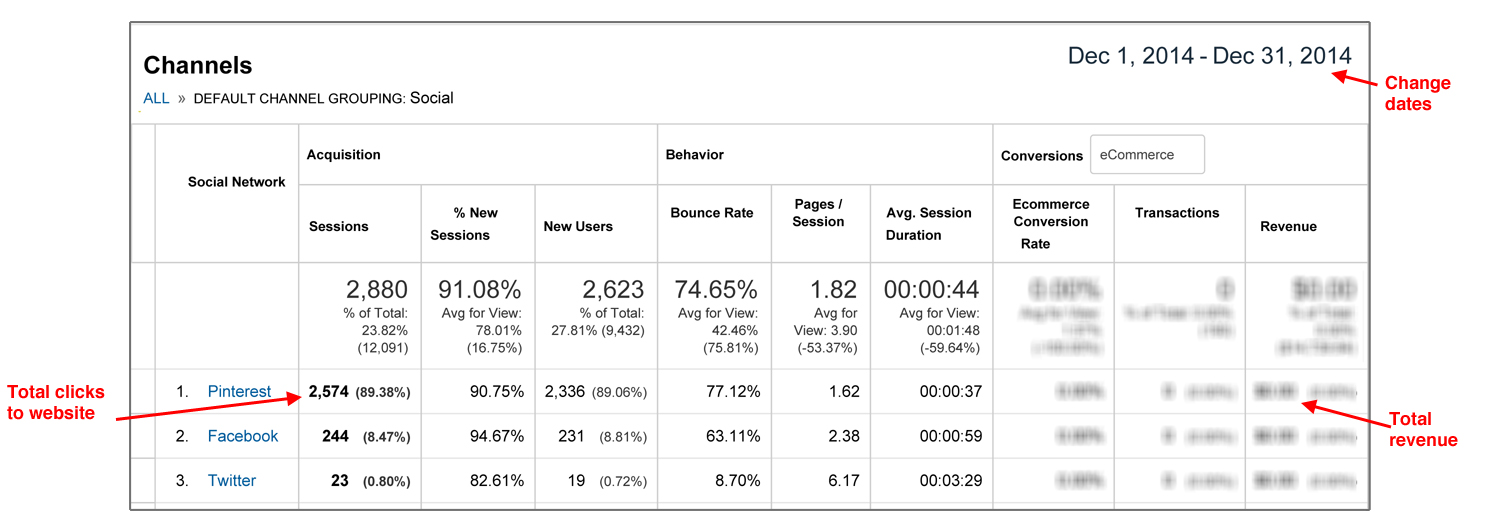Screen dimensions: 1500x526
Task: Sort by Ecommerce Conversion Rate header
Action: [x=1050, y=223]
